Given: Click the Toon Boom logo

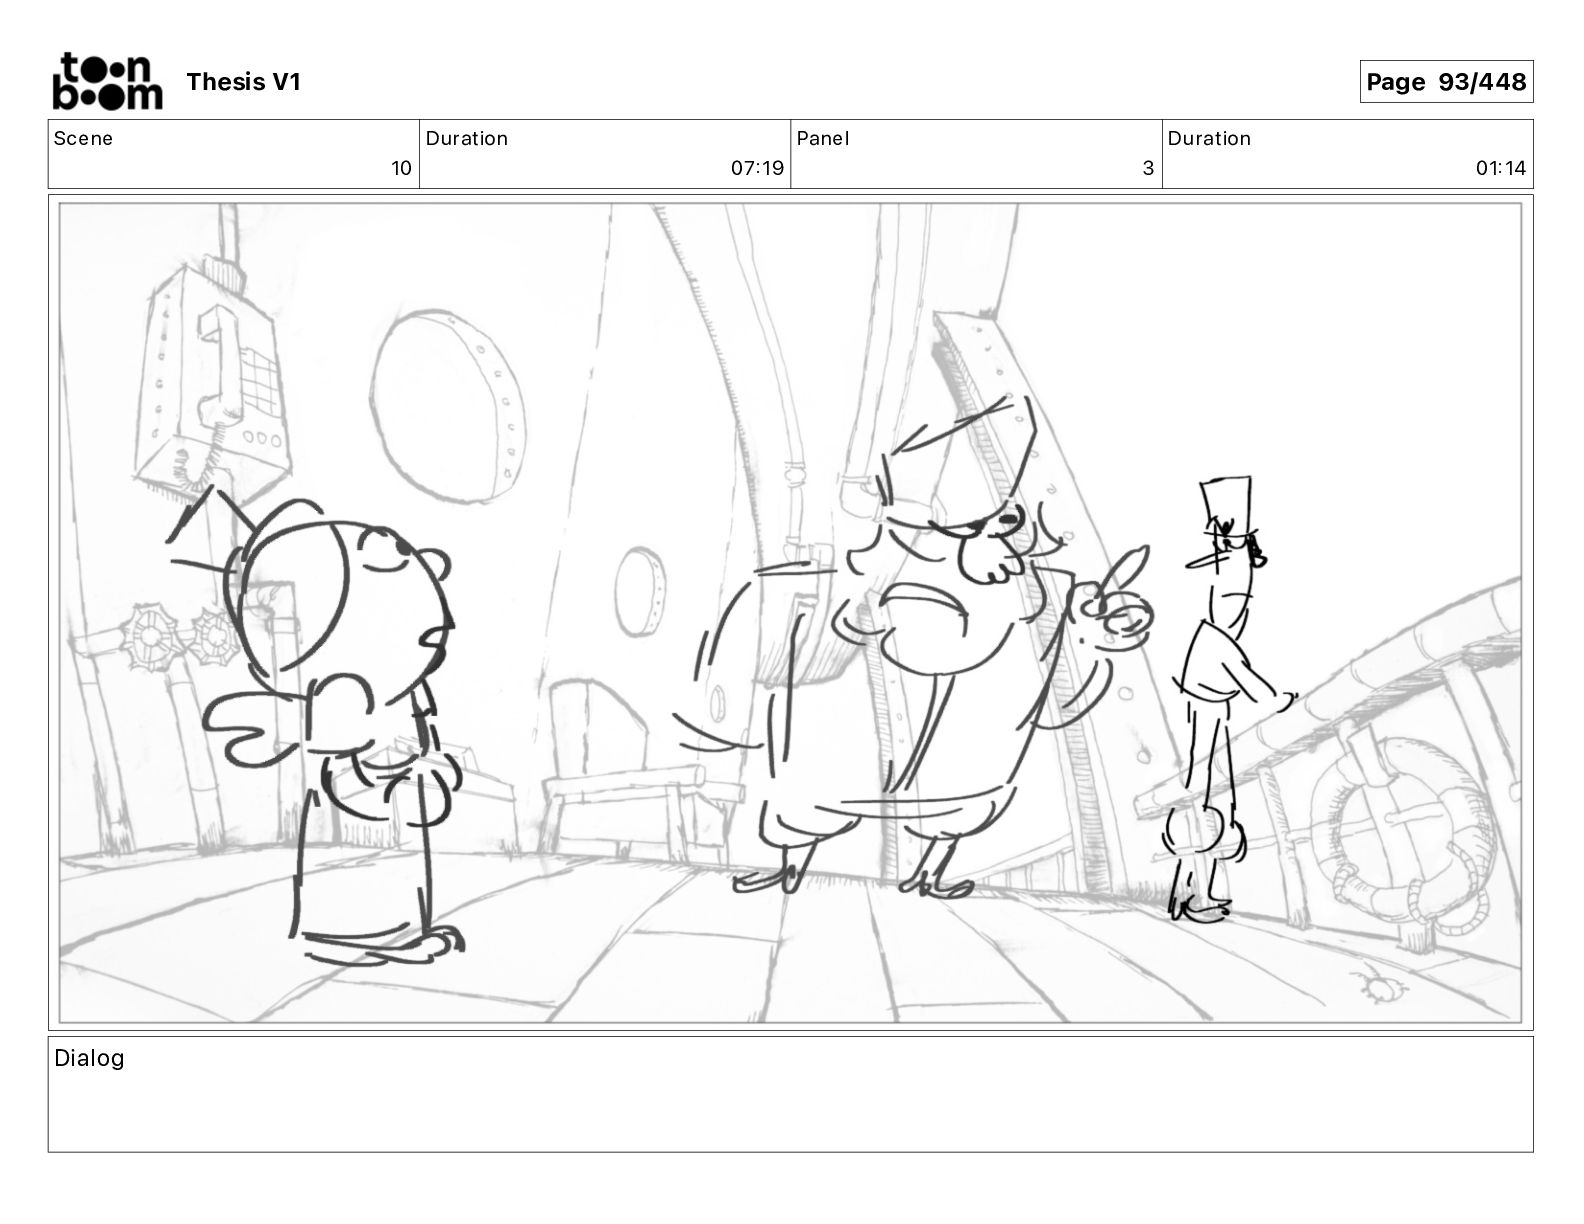Looking at the screenshot, I should pos(107,81).
